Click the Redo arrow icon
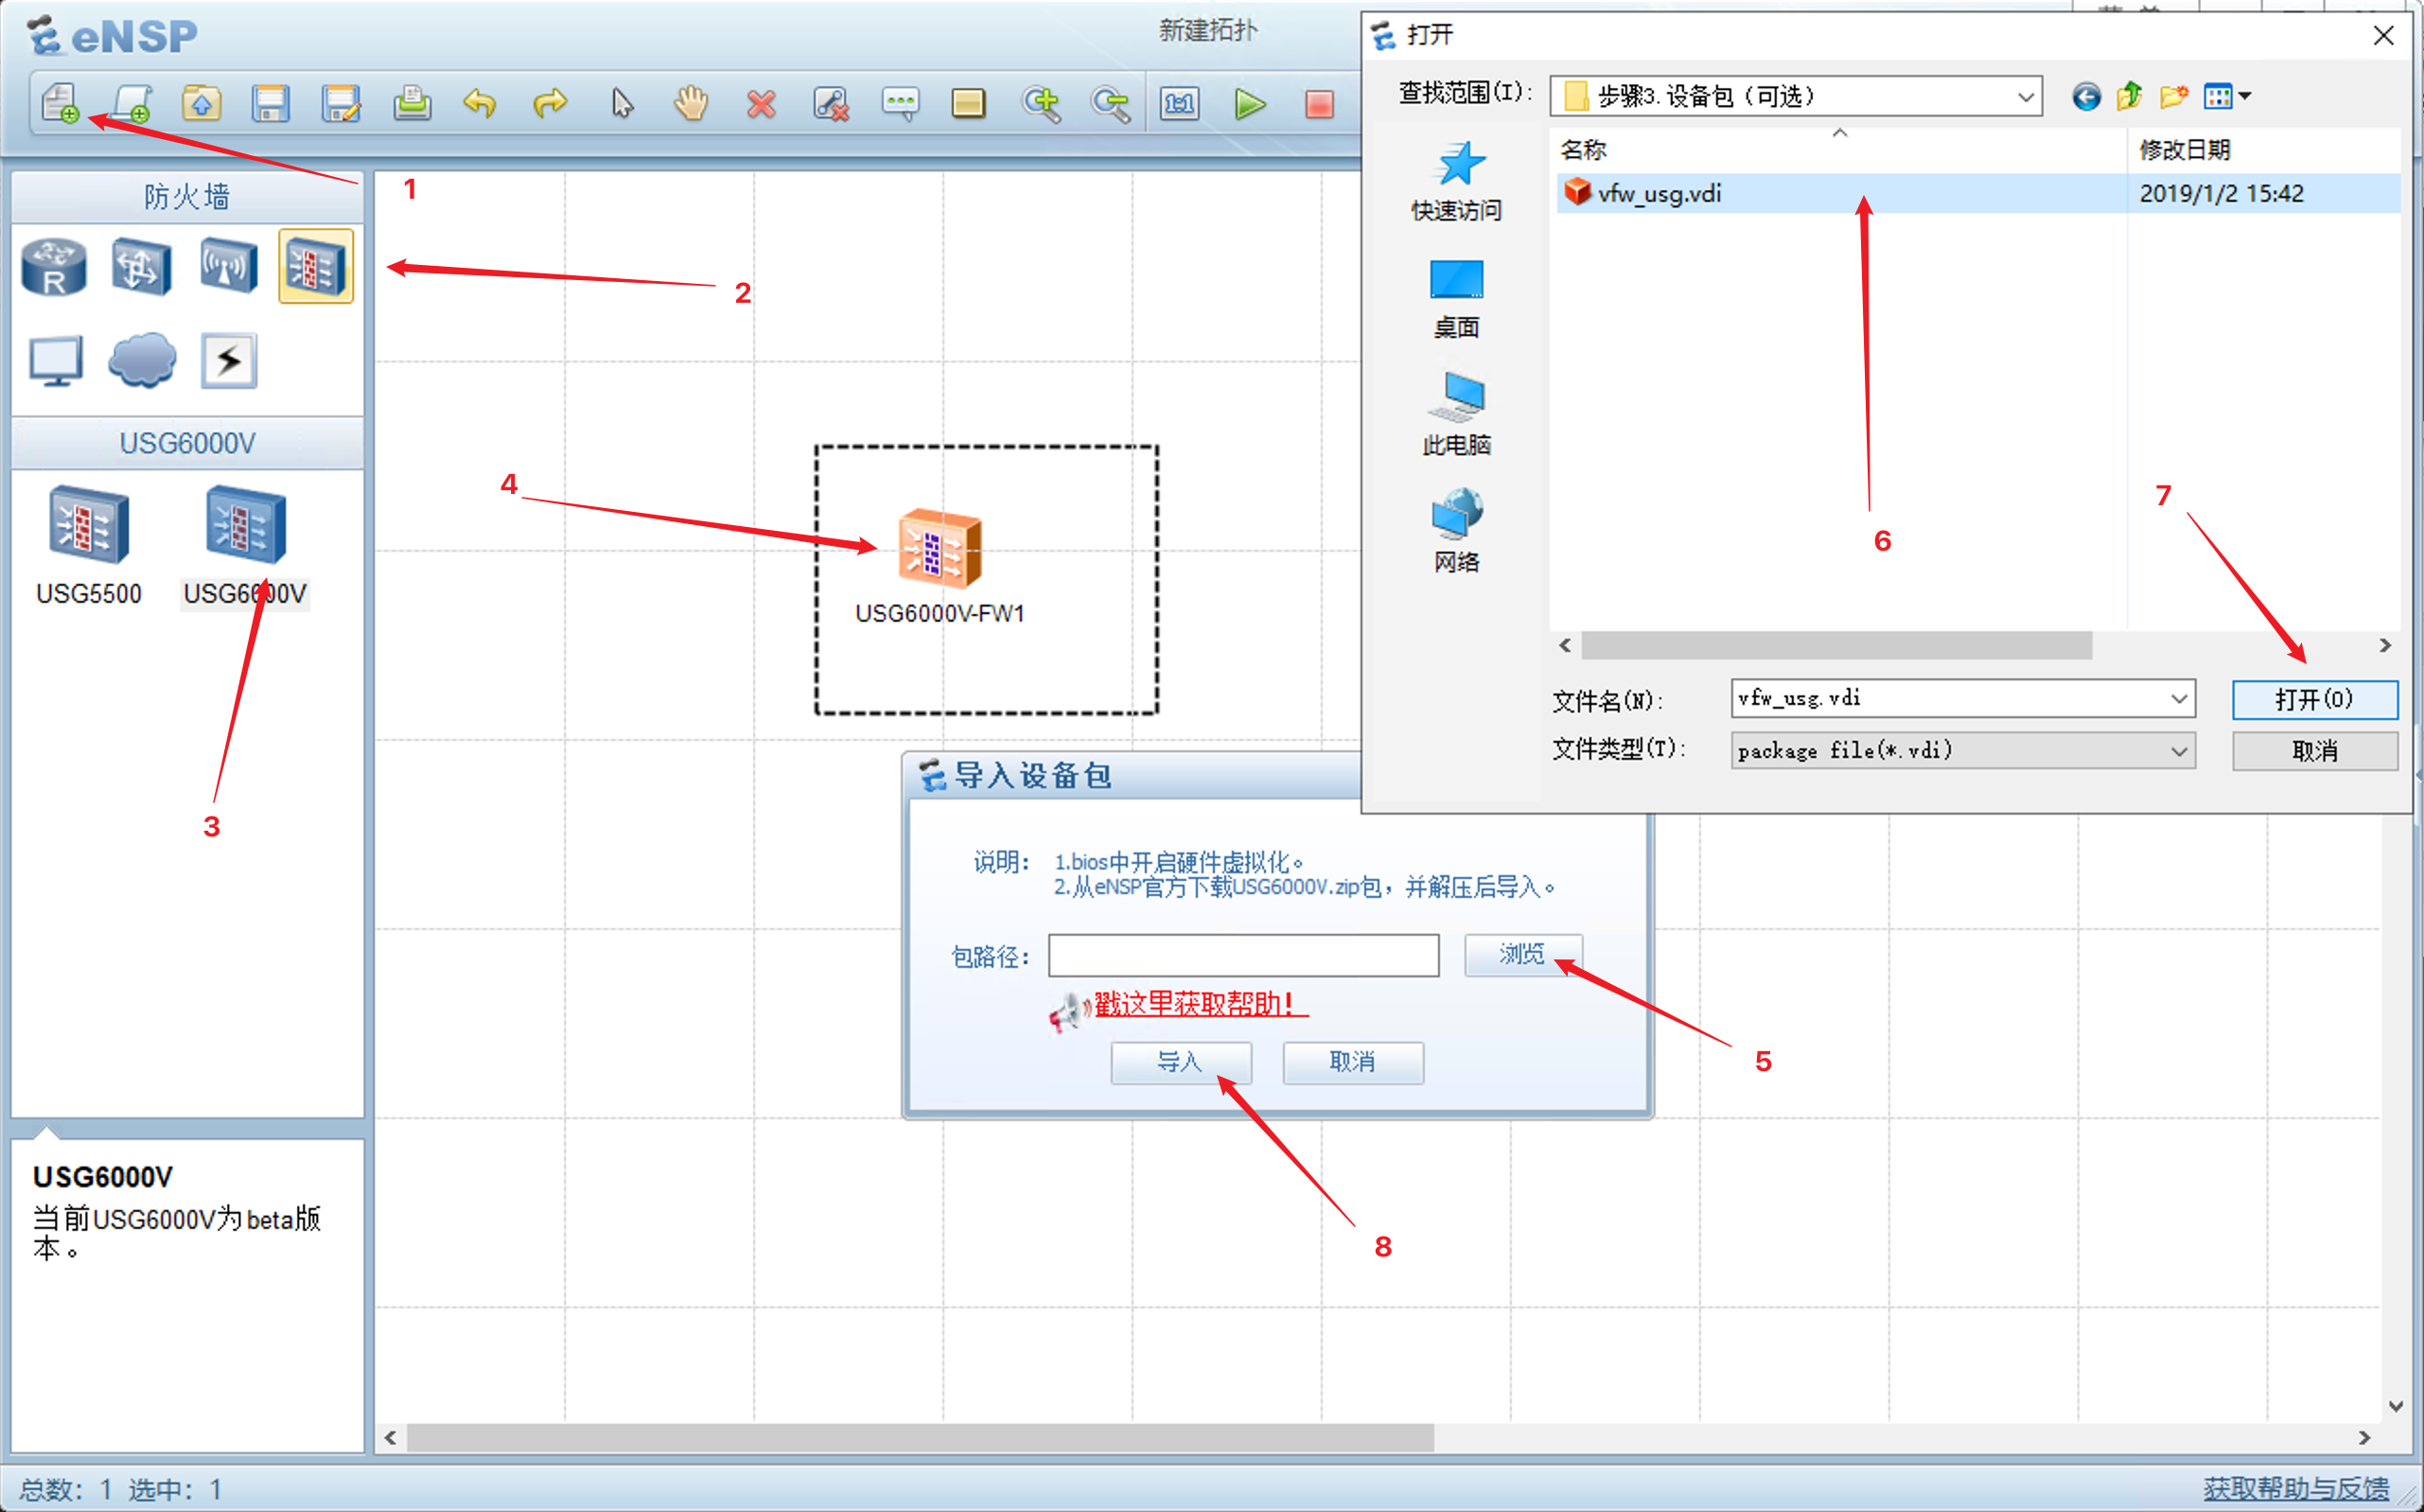Image resolution: width=2424 pixels, height=1512 pixels. click(x=550, y=103)
